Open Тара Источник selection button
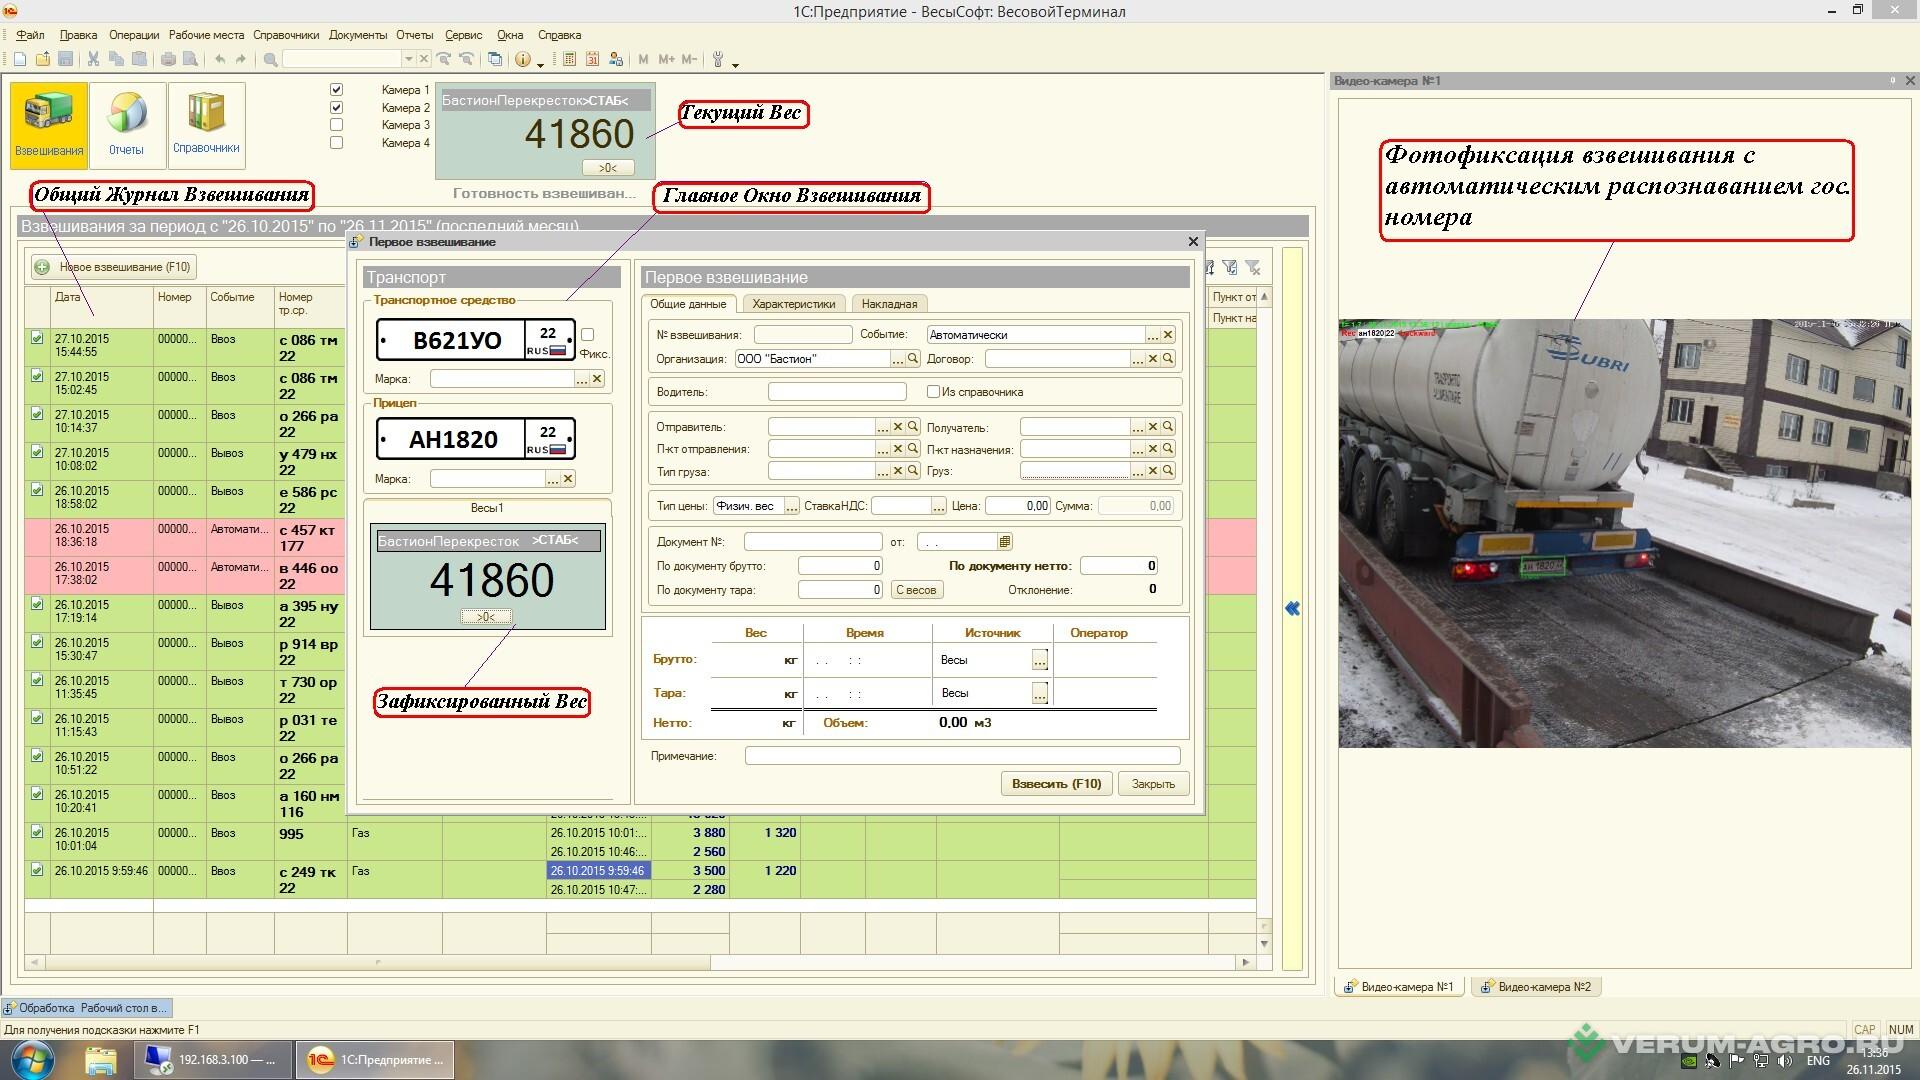This screenshot has width=1920, height=1080. point(1040,693)
